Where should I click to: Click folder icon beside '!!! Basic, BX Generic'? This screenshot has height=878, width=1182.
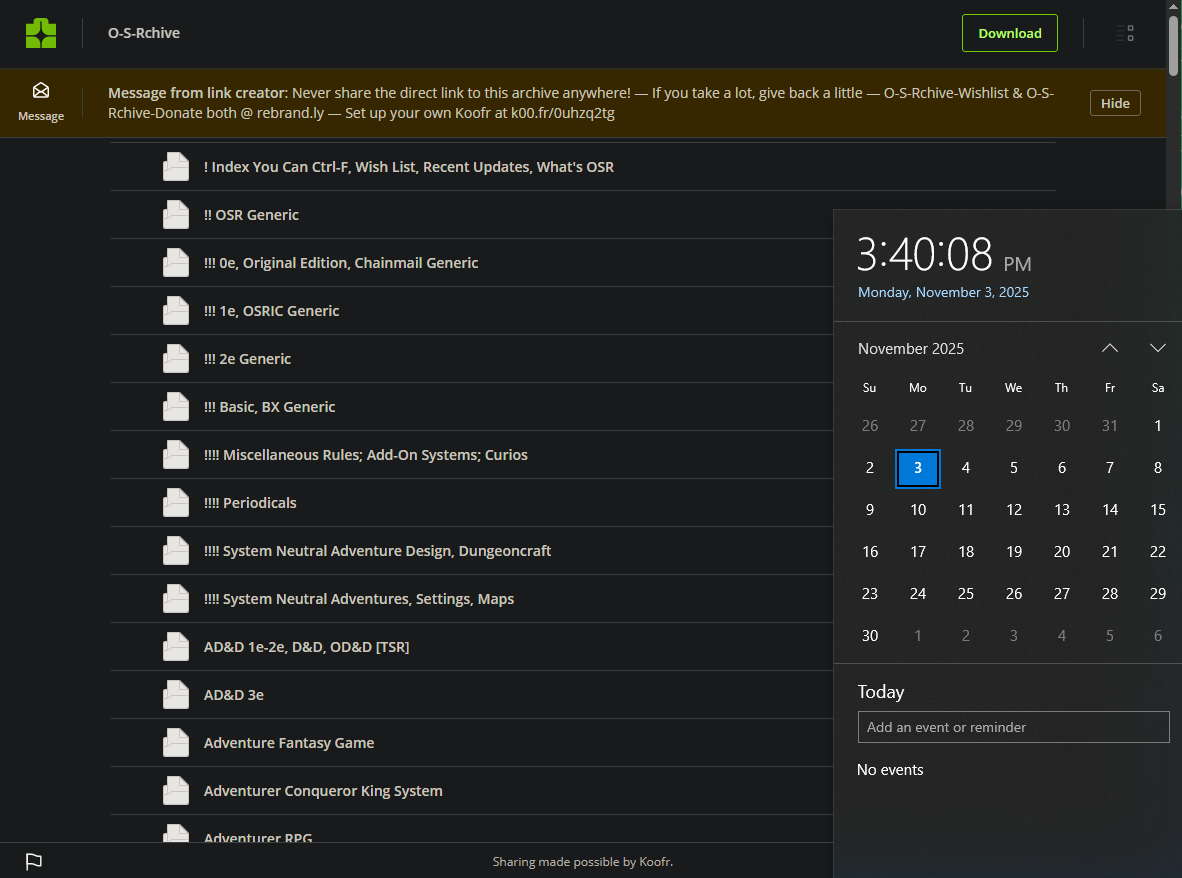[x=176, y=406]
